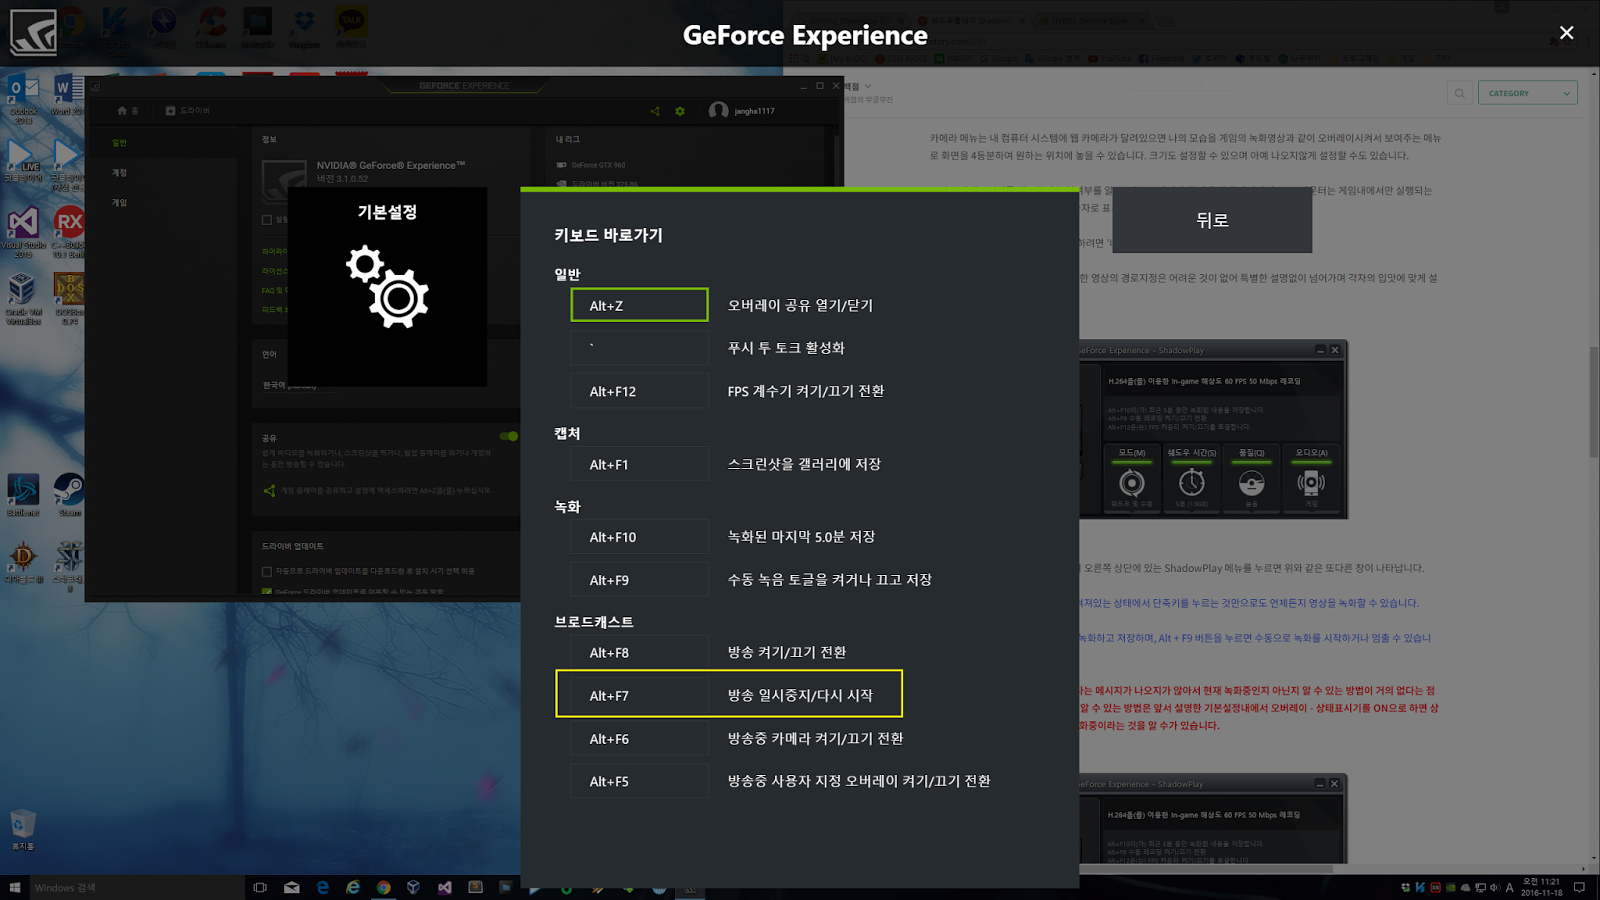This screenshot has height=900, width=1600.
Task: Open Internet Explorer from the taskbar
Action: (x=353, y=887)
